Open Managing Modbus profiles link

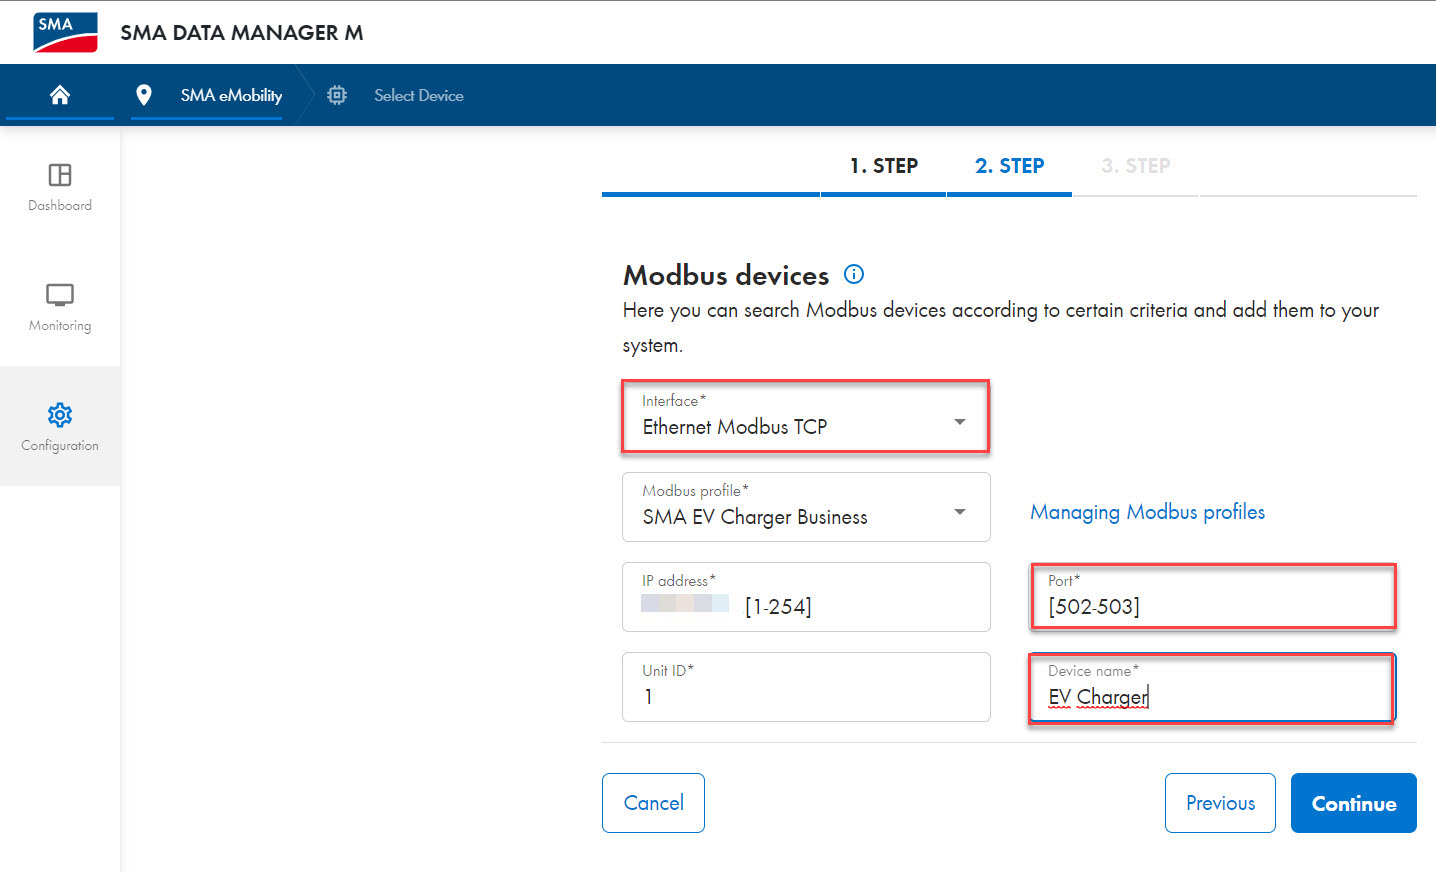[x=1148, y=512]
